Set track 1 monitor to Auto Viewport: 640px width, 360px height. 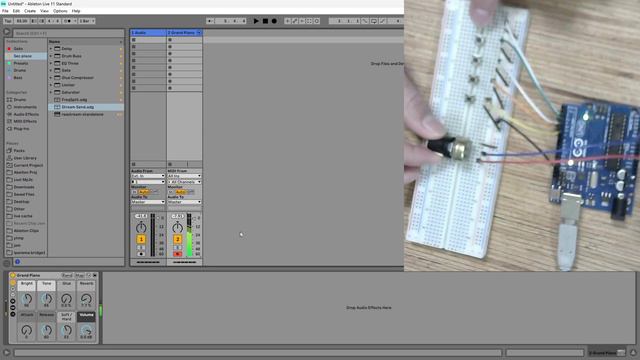point(143,192)
